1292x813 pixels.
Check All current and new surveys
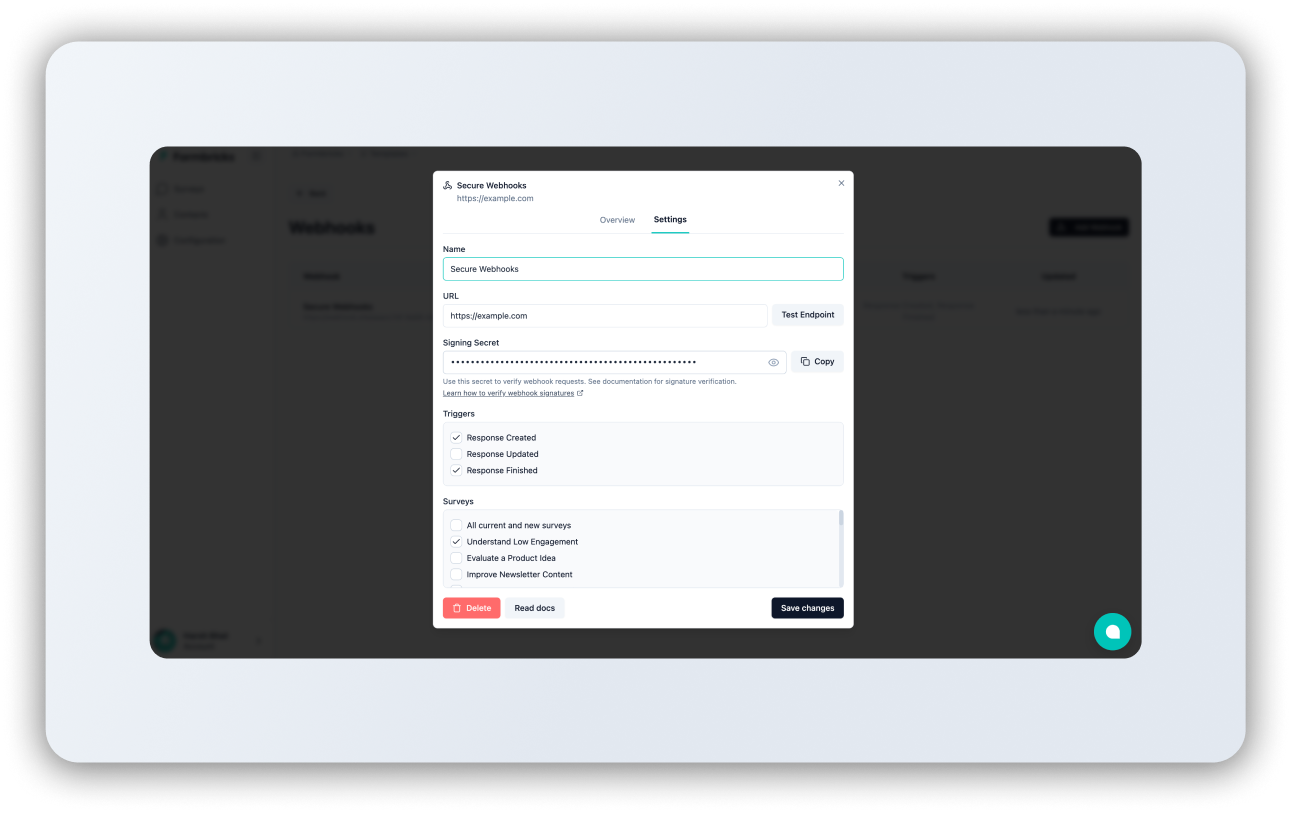point(456,524)
